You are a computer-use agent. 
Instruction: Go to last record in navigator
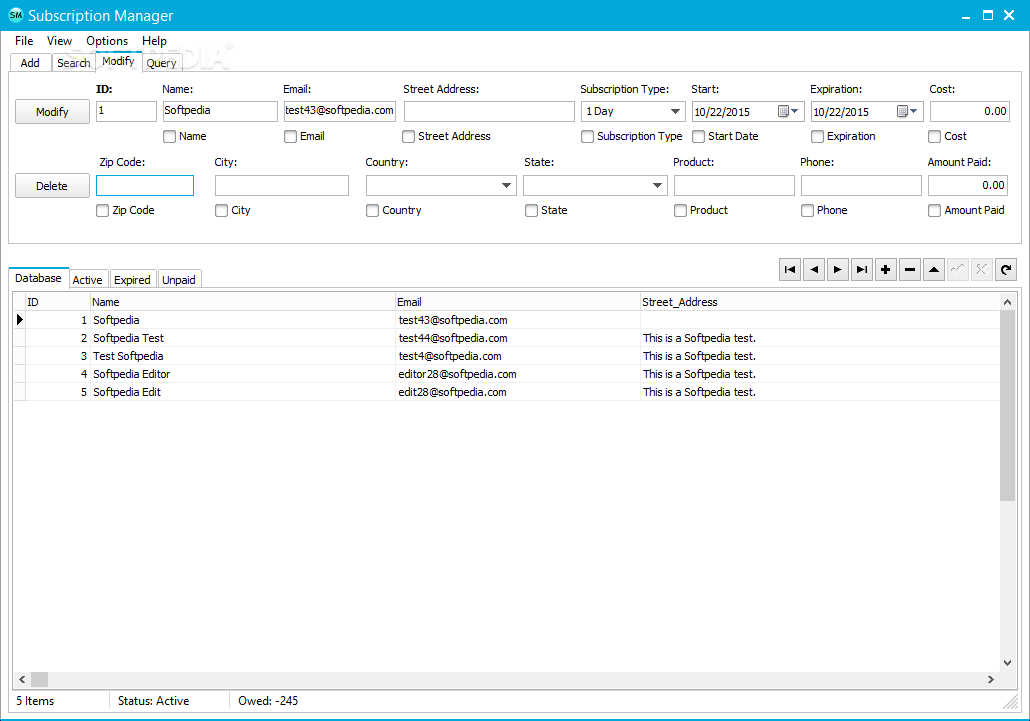click(862, 269)
